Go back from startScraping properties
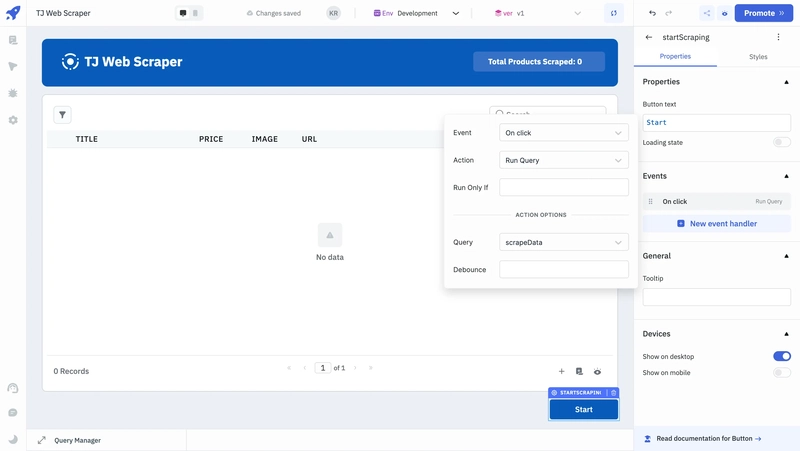 648,37
